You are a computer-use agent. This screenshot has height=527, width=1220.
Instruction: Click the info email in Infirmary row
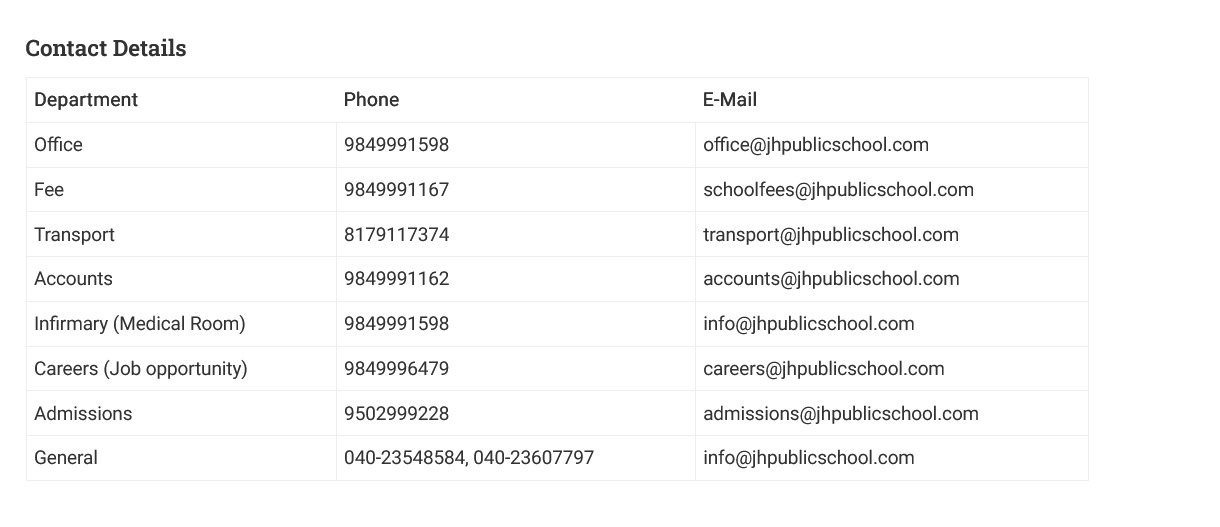[809, 324]
